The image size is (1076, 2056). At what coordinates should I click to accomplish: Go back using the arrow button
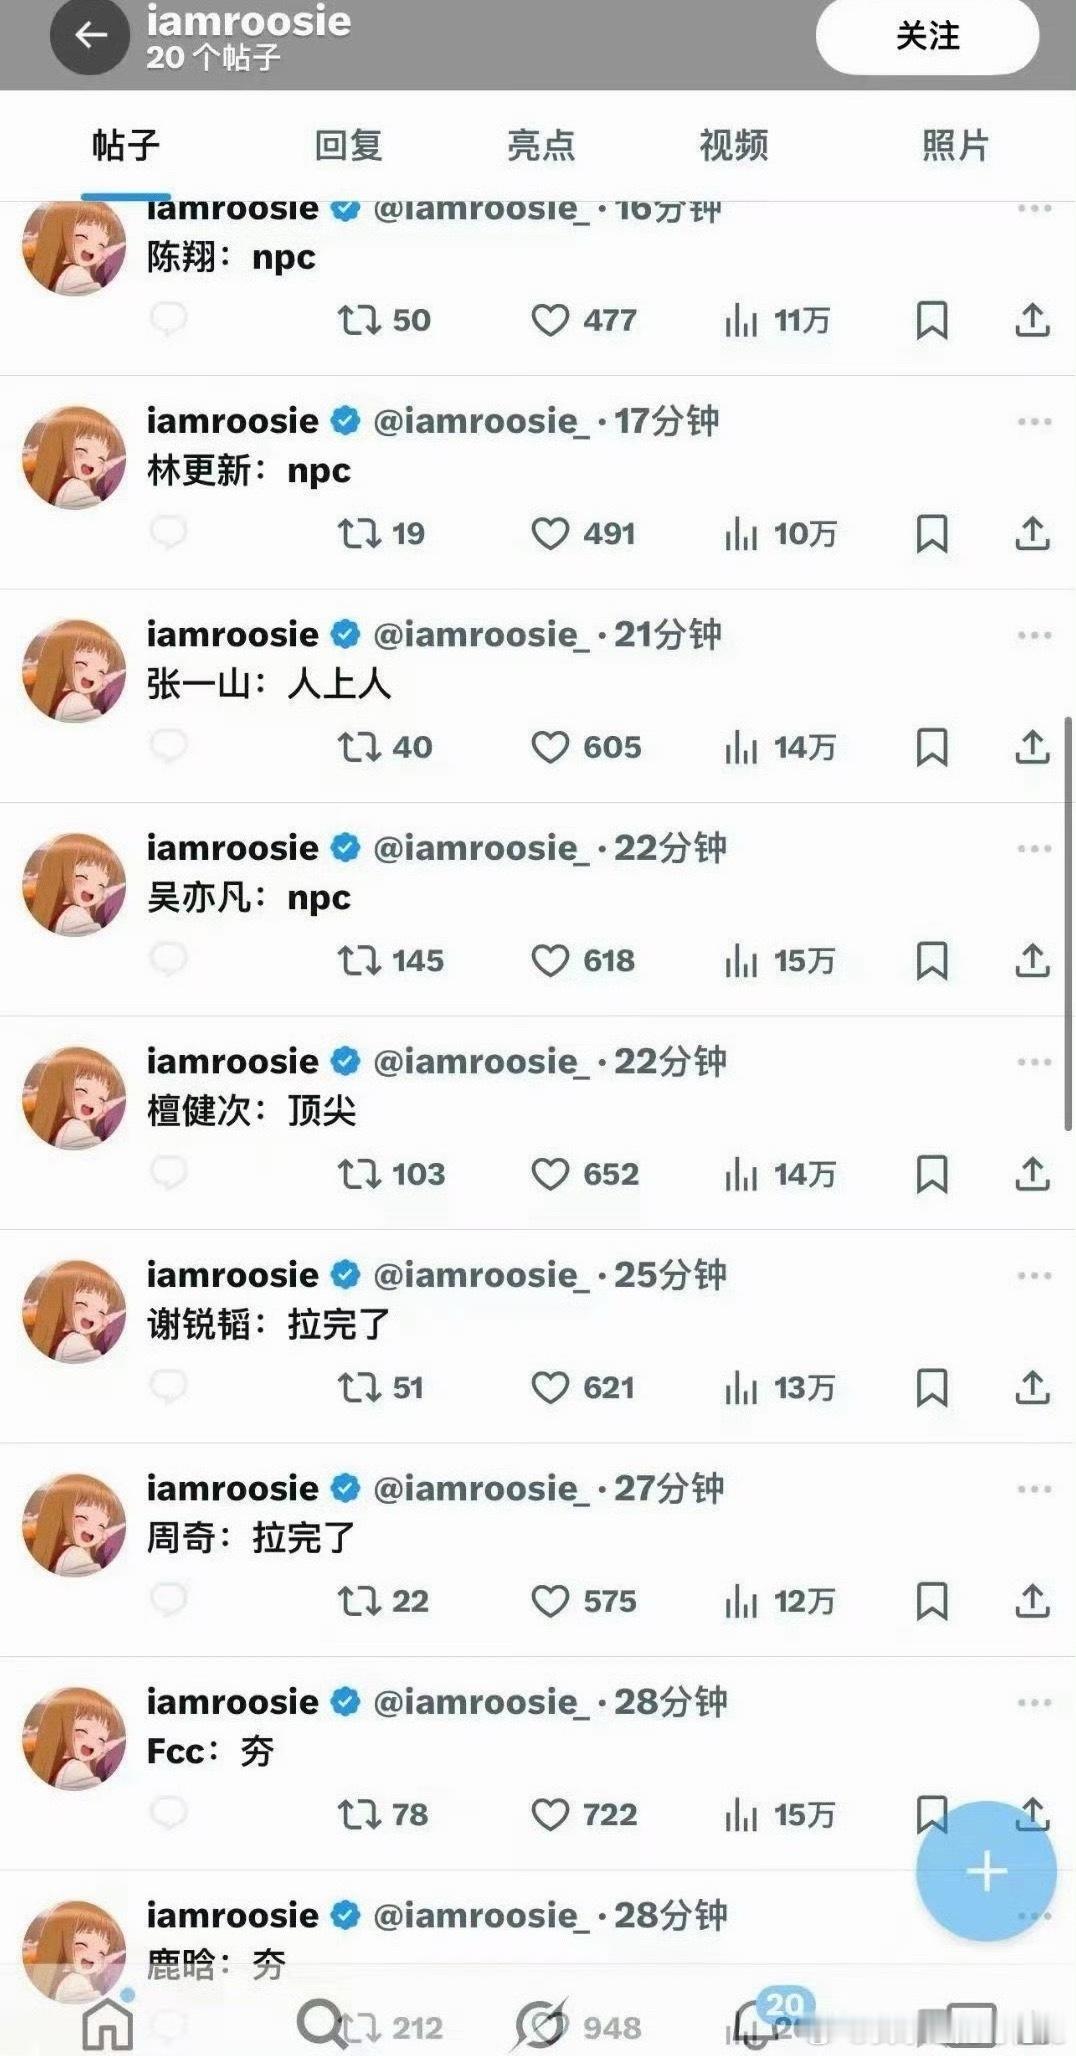click(90, 36)
